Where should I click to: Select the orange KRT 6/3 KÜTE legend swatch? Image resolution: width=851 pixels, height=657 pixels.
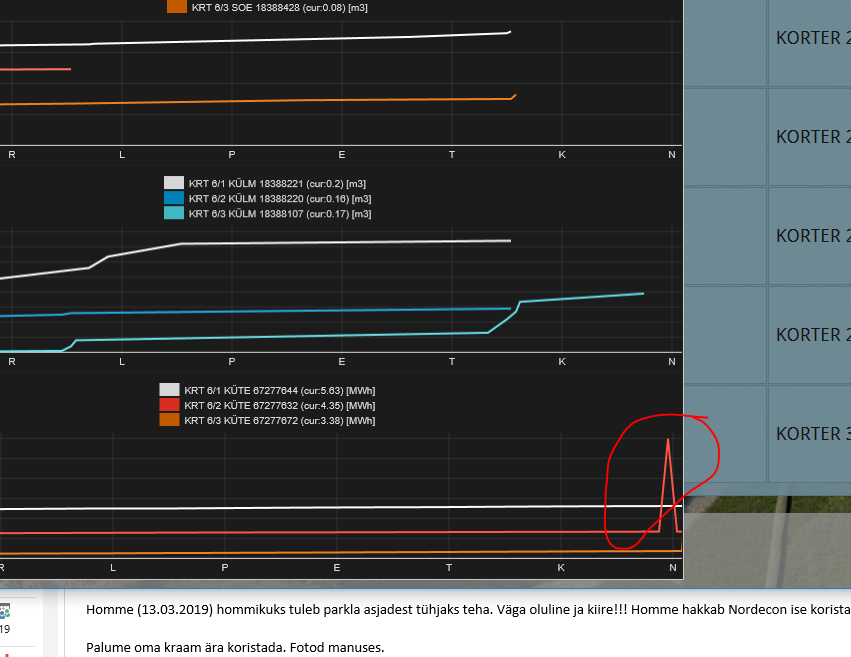pos(170,420)
